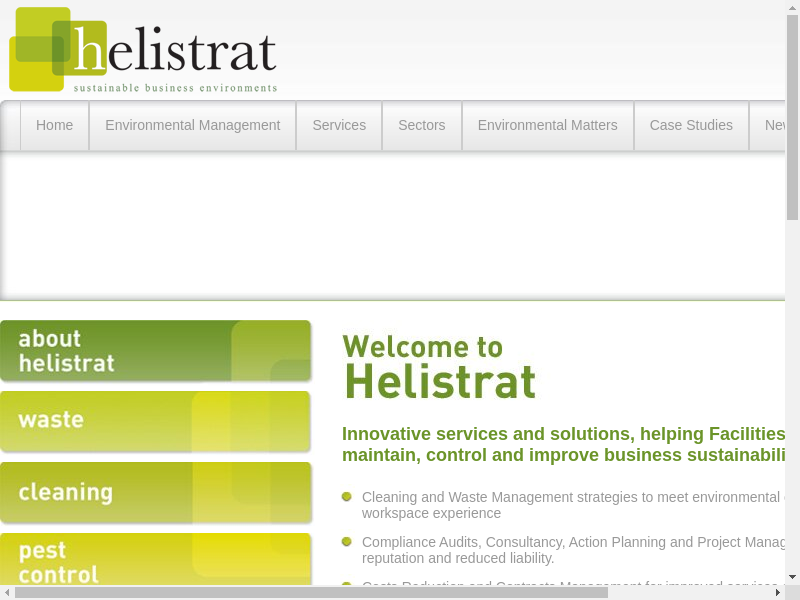Screen dimensions: 800x600
Task: Click the about helistrat banner
Action: (155, 351)
